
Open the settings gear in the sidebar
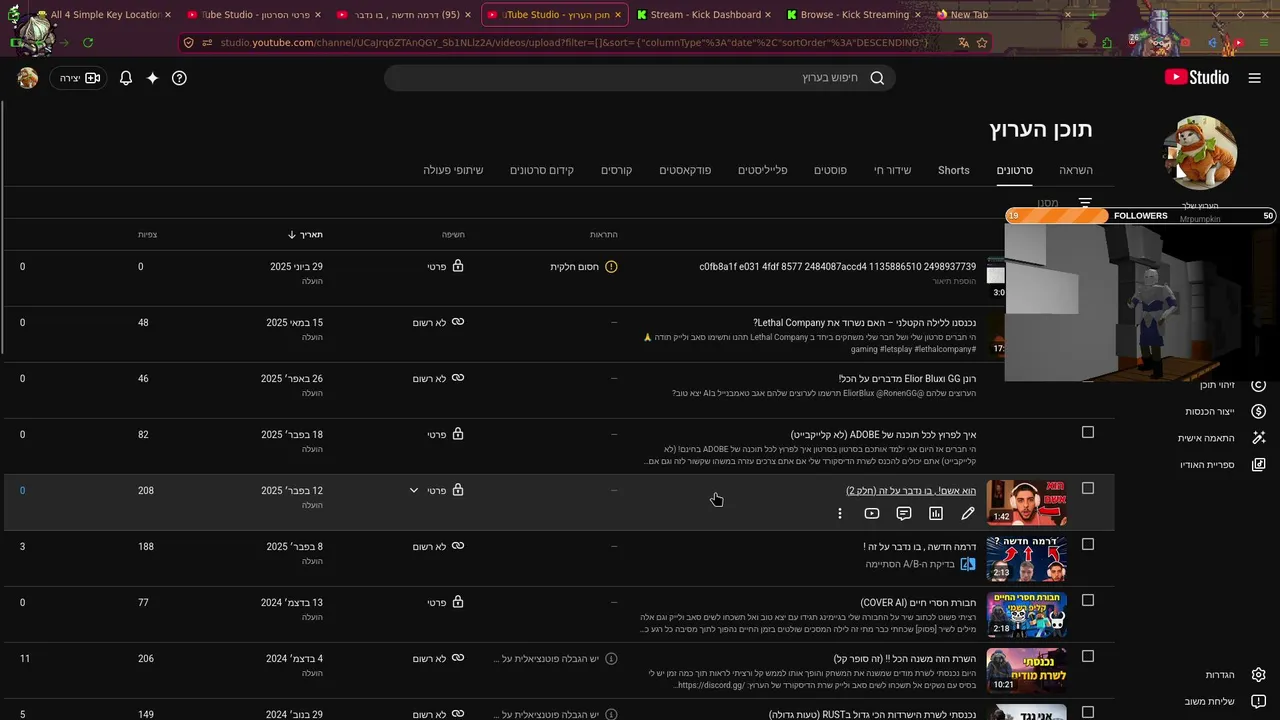tap(1259, 675)
